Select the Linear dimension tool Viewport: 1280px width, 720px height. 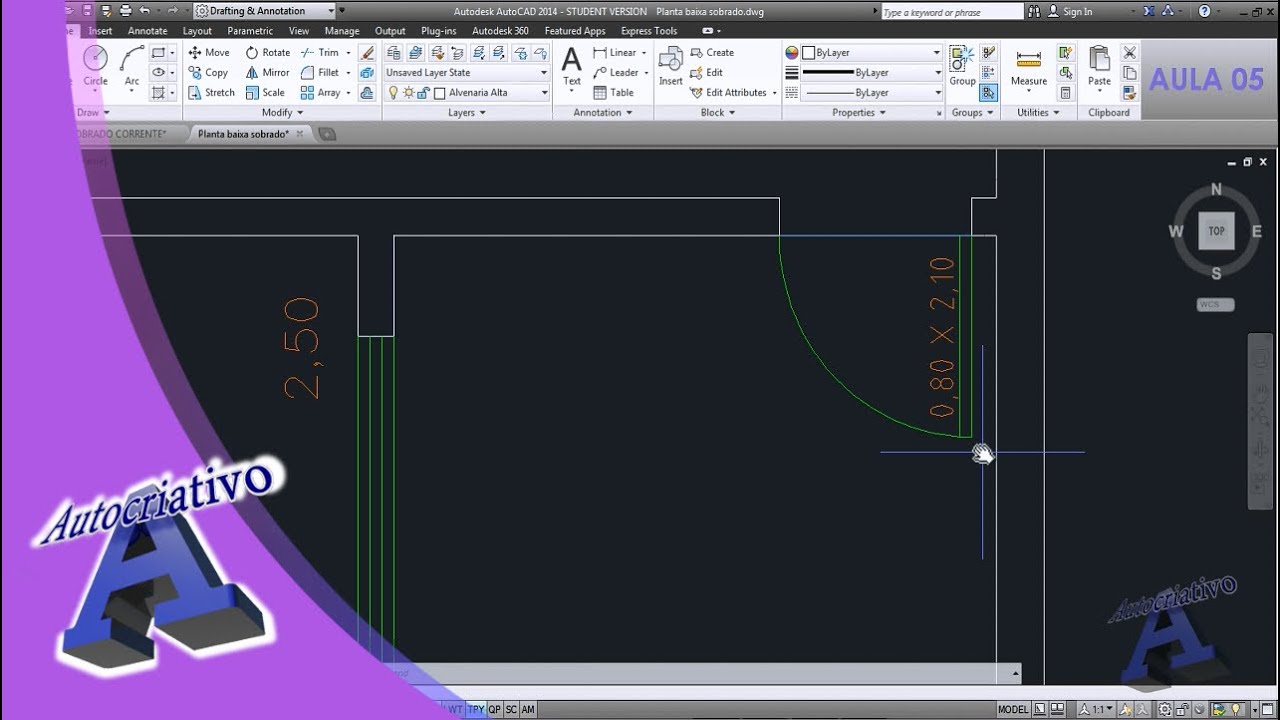click(x=614, y=52)
